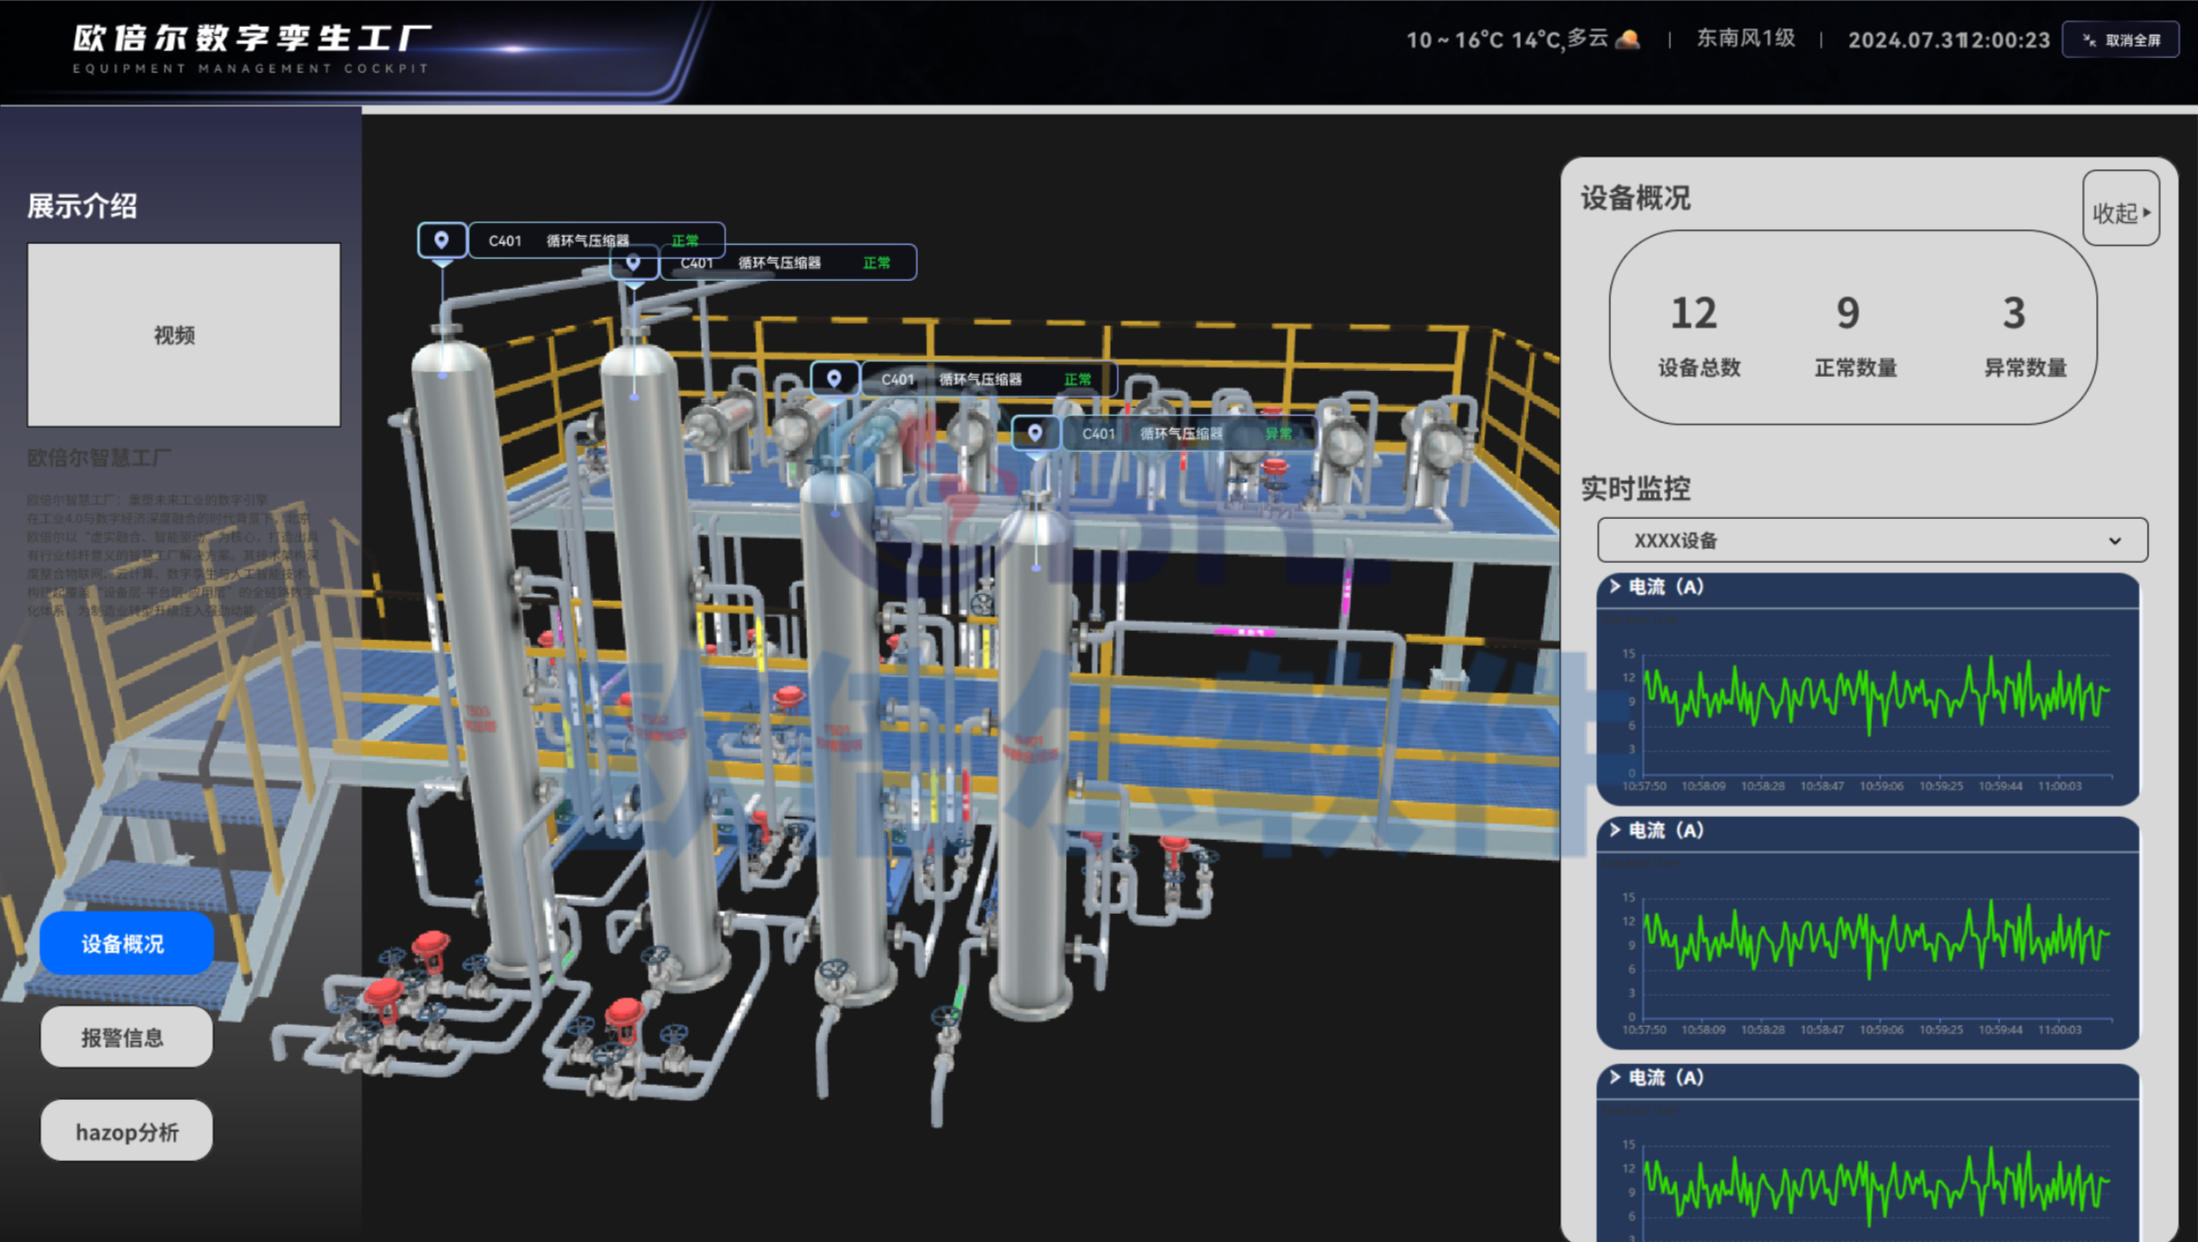Image resolution: width=2198 pixels, height=1242 pixels.
Task: Expand the first 电流 (A) chart chevron
Action: pyautogui.click(x=1614, y=586)
